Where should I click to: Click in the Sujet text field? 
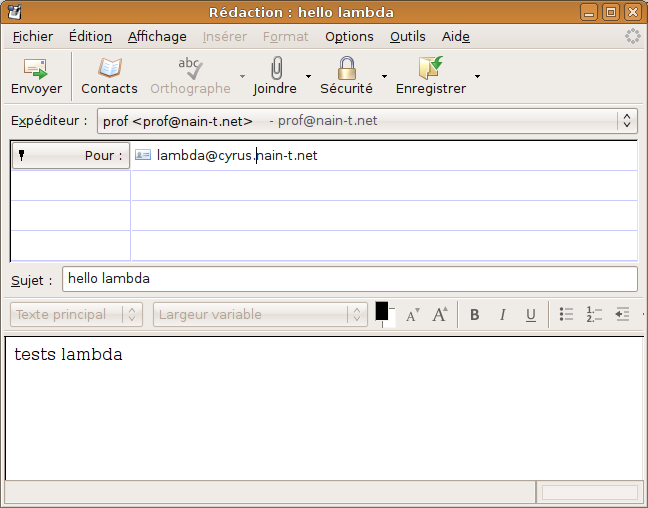coord(349,279)
